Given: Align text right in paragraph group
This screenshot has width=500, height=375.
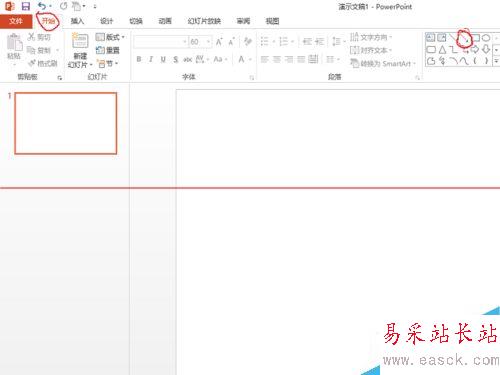Looking at the screenshot, I should 289,59.
